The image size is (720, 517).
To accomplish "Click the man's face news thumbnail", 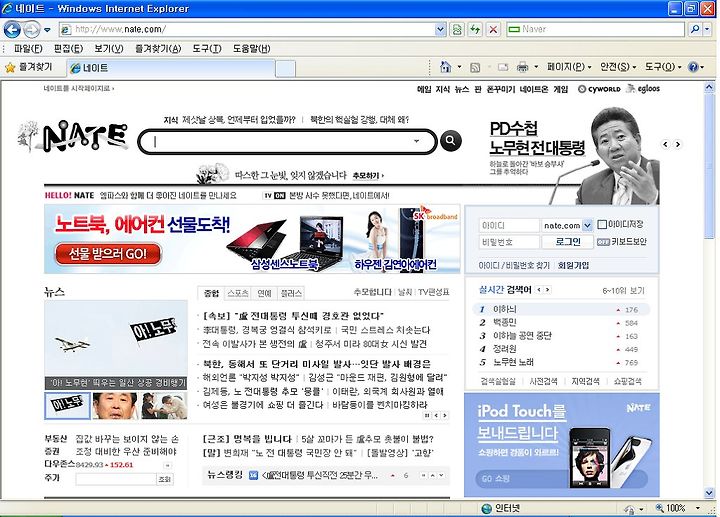I will point(115,406).
